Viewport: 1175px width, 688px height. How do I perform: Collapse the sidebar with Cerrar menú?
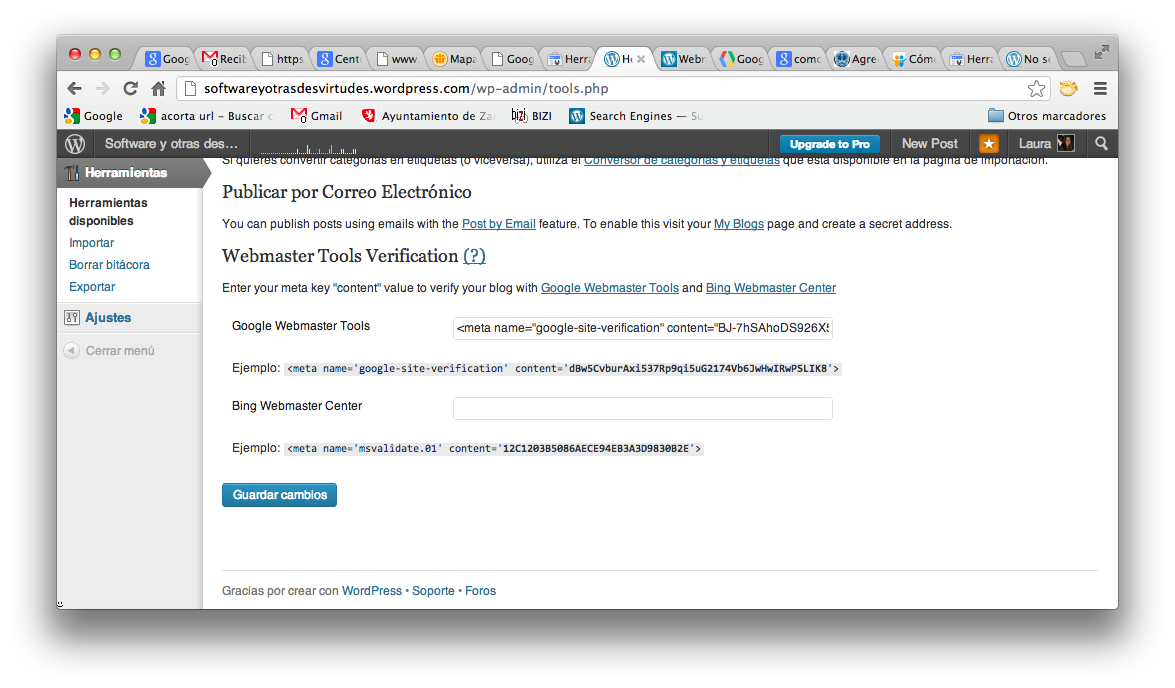[x=119, y=351]
